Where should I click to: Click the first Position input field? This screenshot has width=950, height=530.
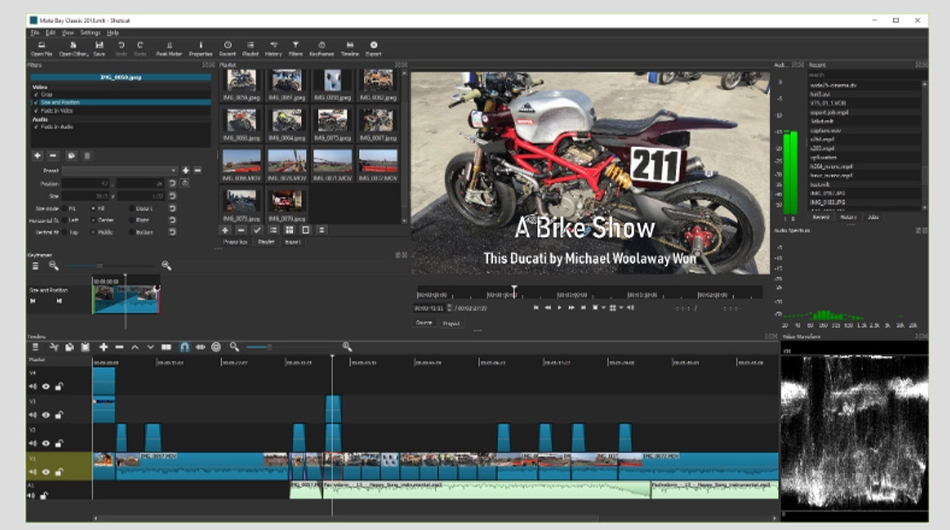click(86, 183)
